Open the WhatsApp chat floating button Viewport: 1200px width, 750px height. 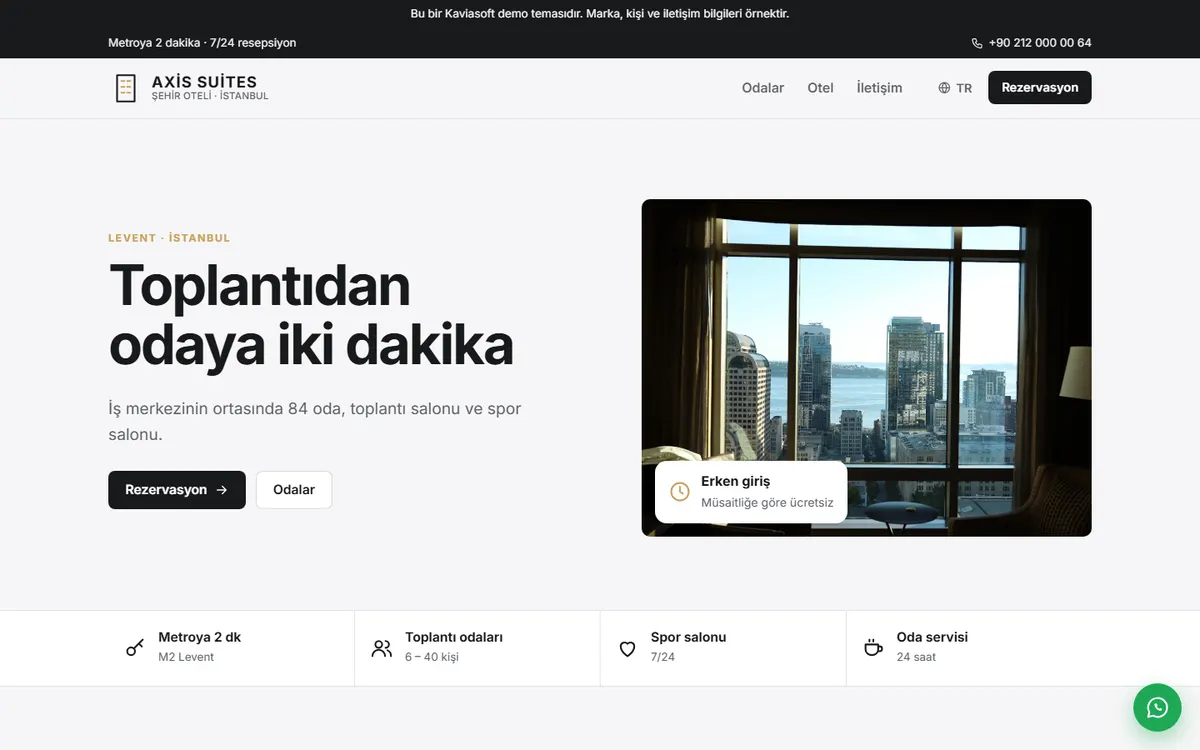(x=1157, y=707)
